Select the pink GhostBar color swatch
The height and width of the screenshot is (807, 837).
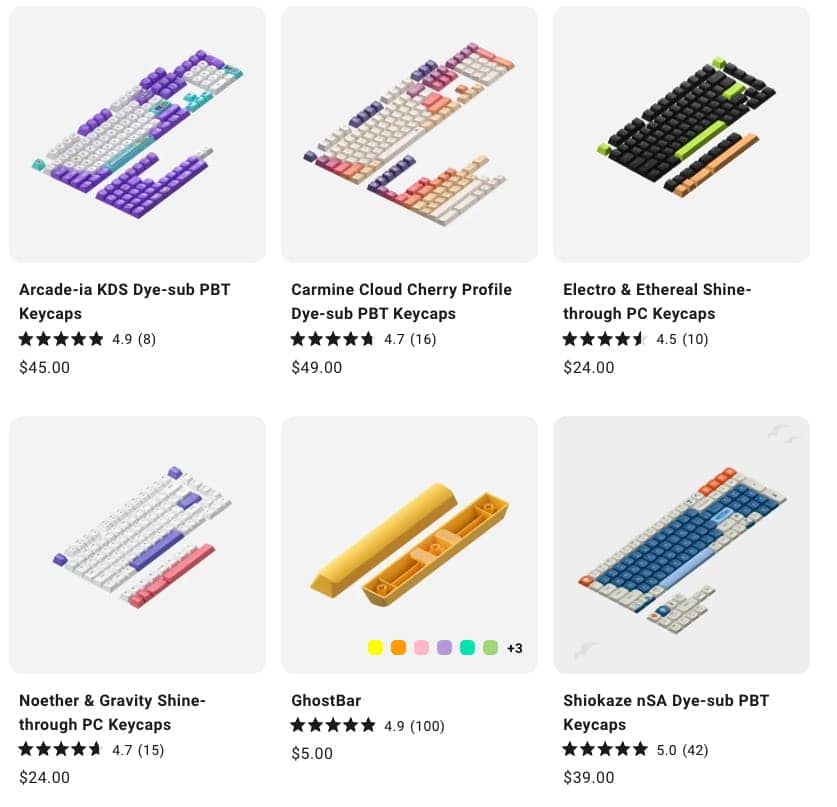(421, 648)
